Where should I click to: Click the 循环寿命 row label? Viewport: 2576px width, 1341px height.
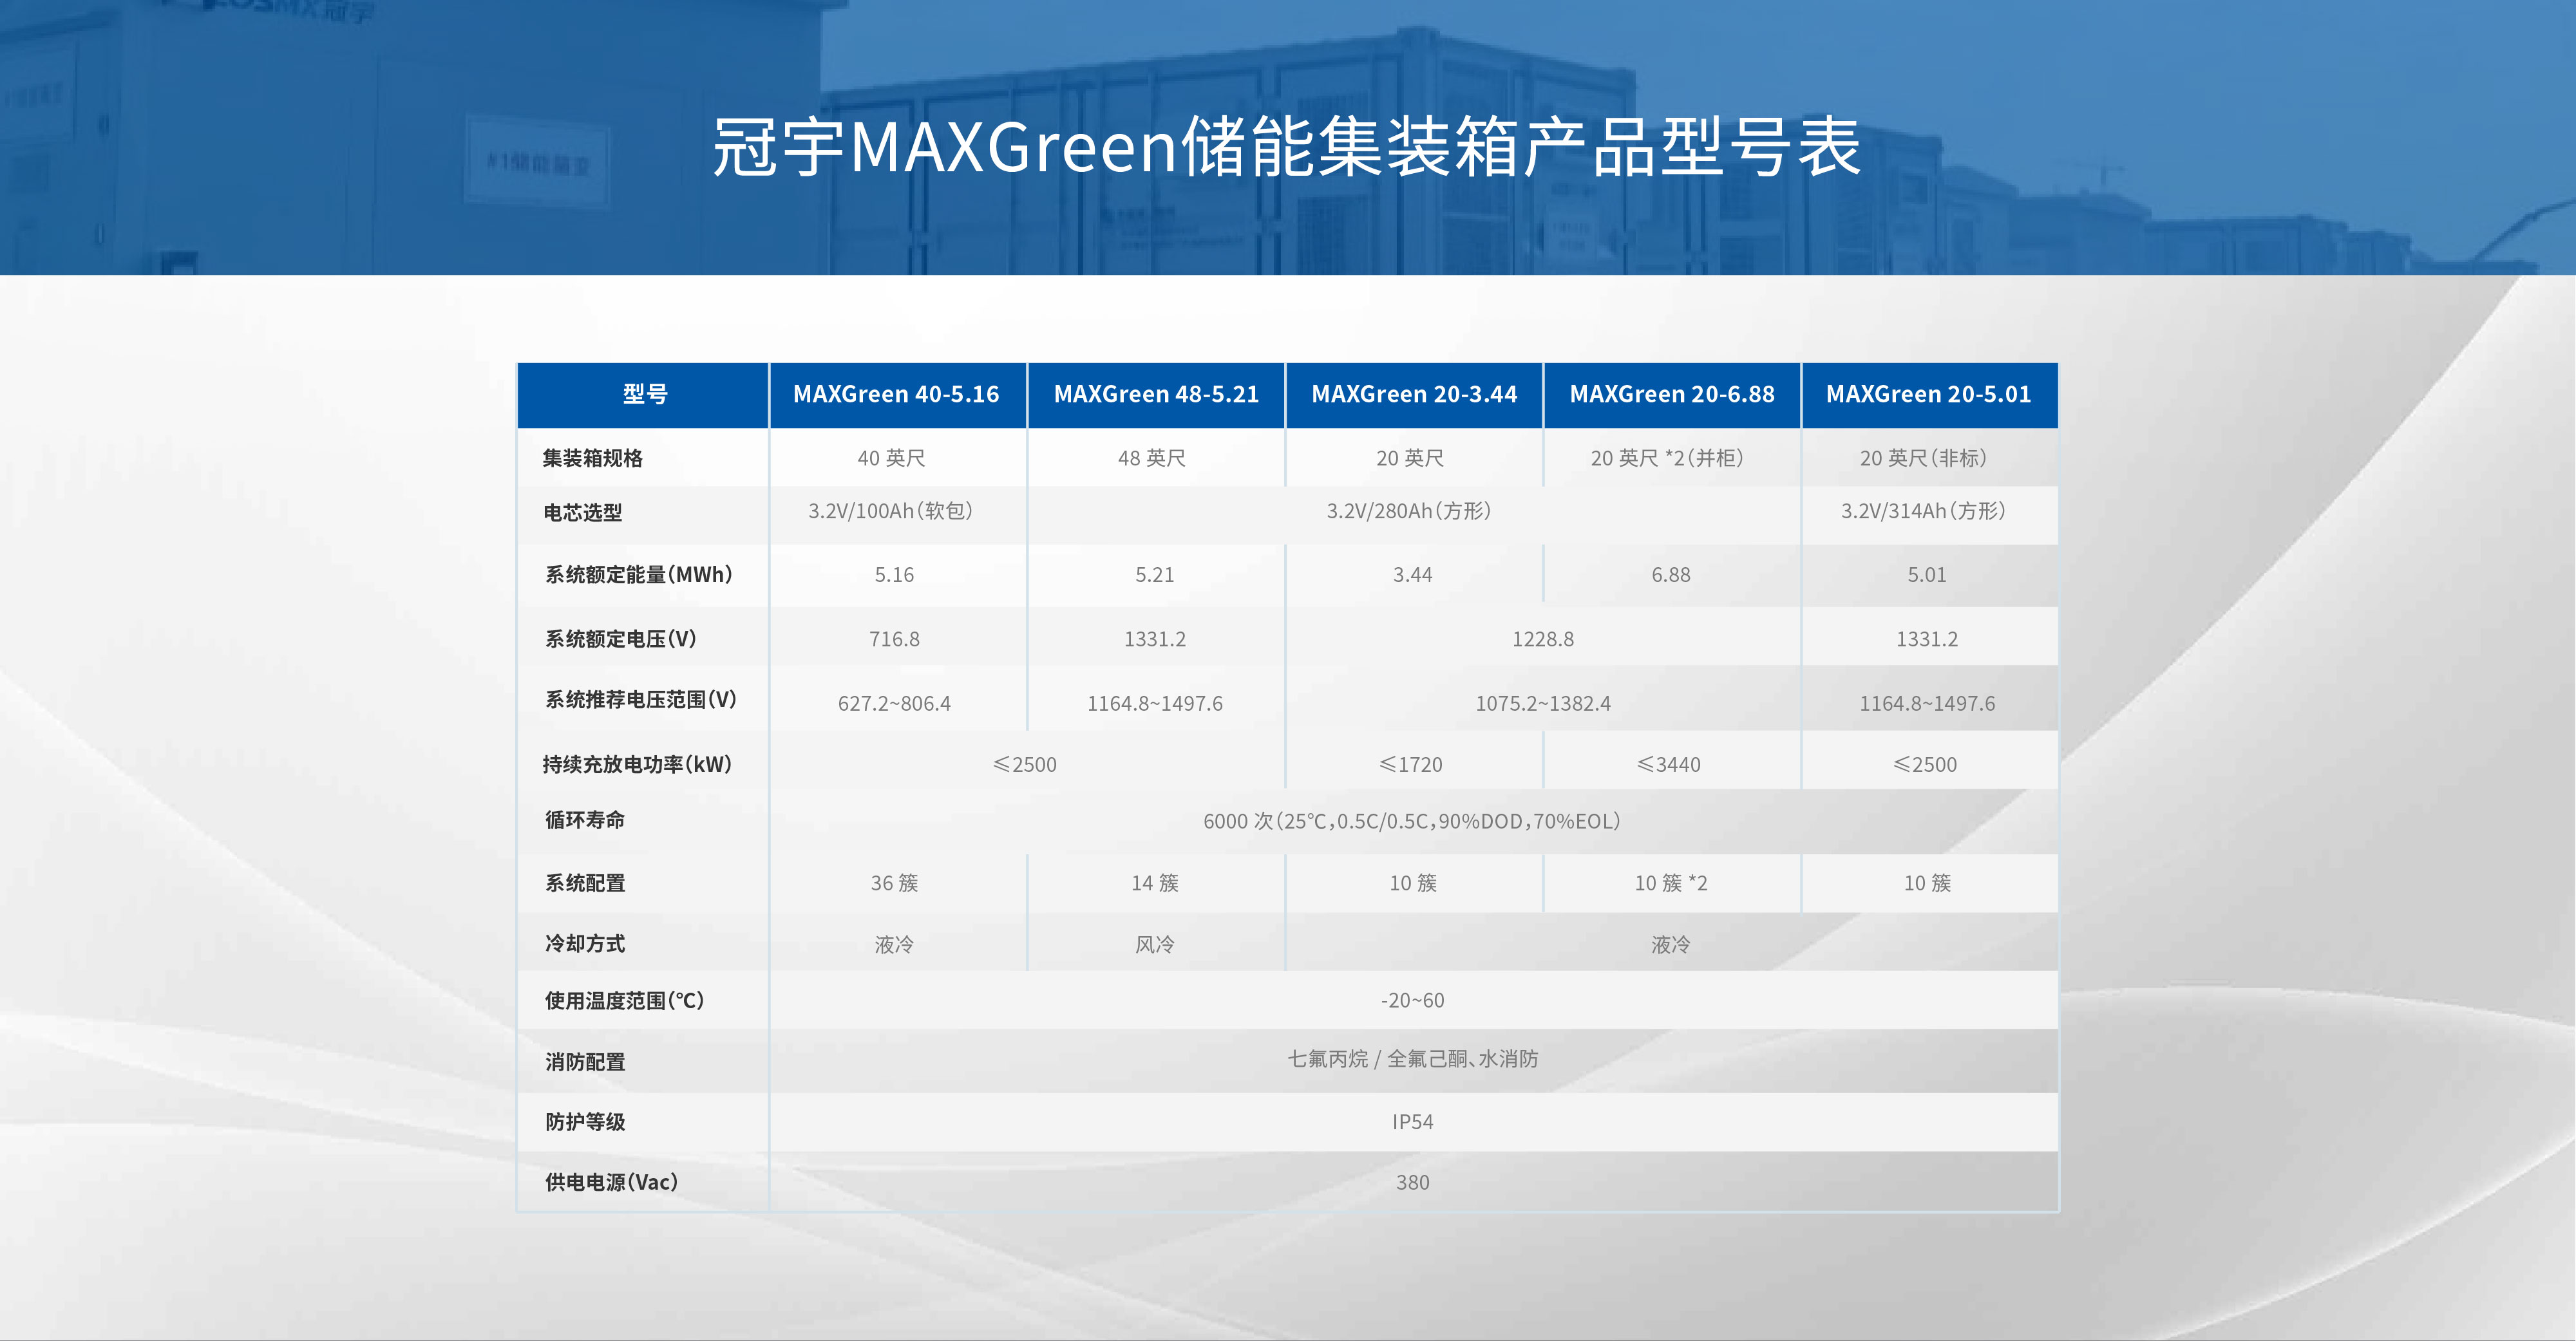(x=585, y=821)
